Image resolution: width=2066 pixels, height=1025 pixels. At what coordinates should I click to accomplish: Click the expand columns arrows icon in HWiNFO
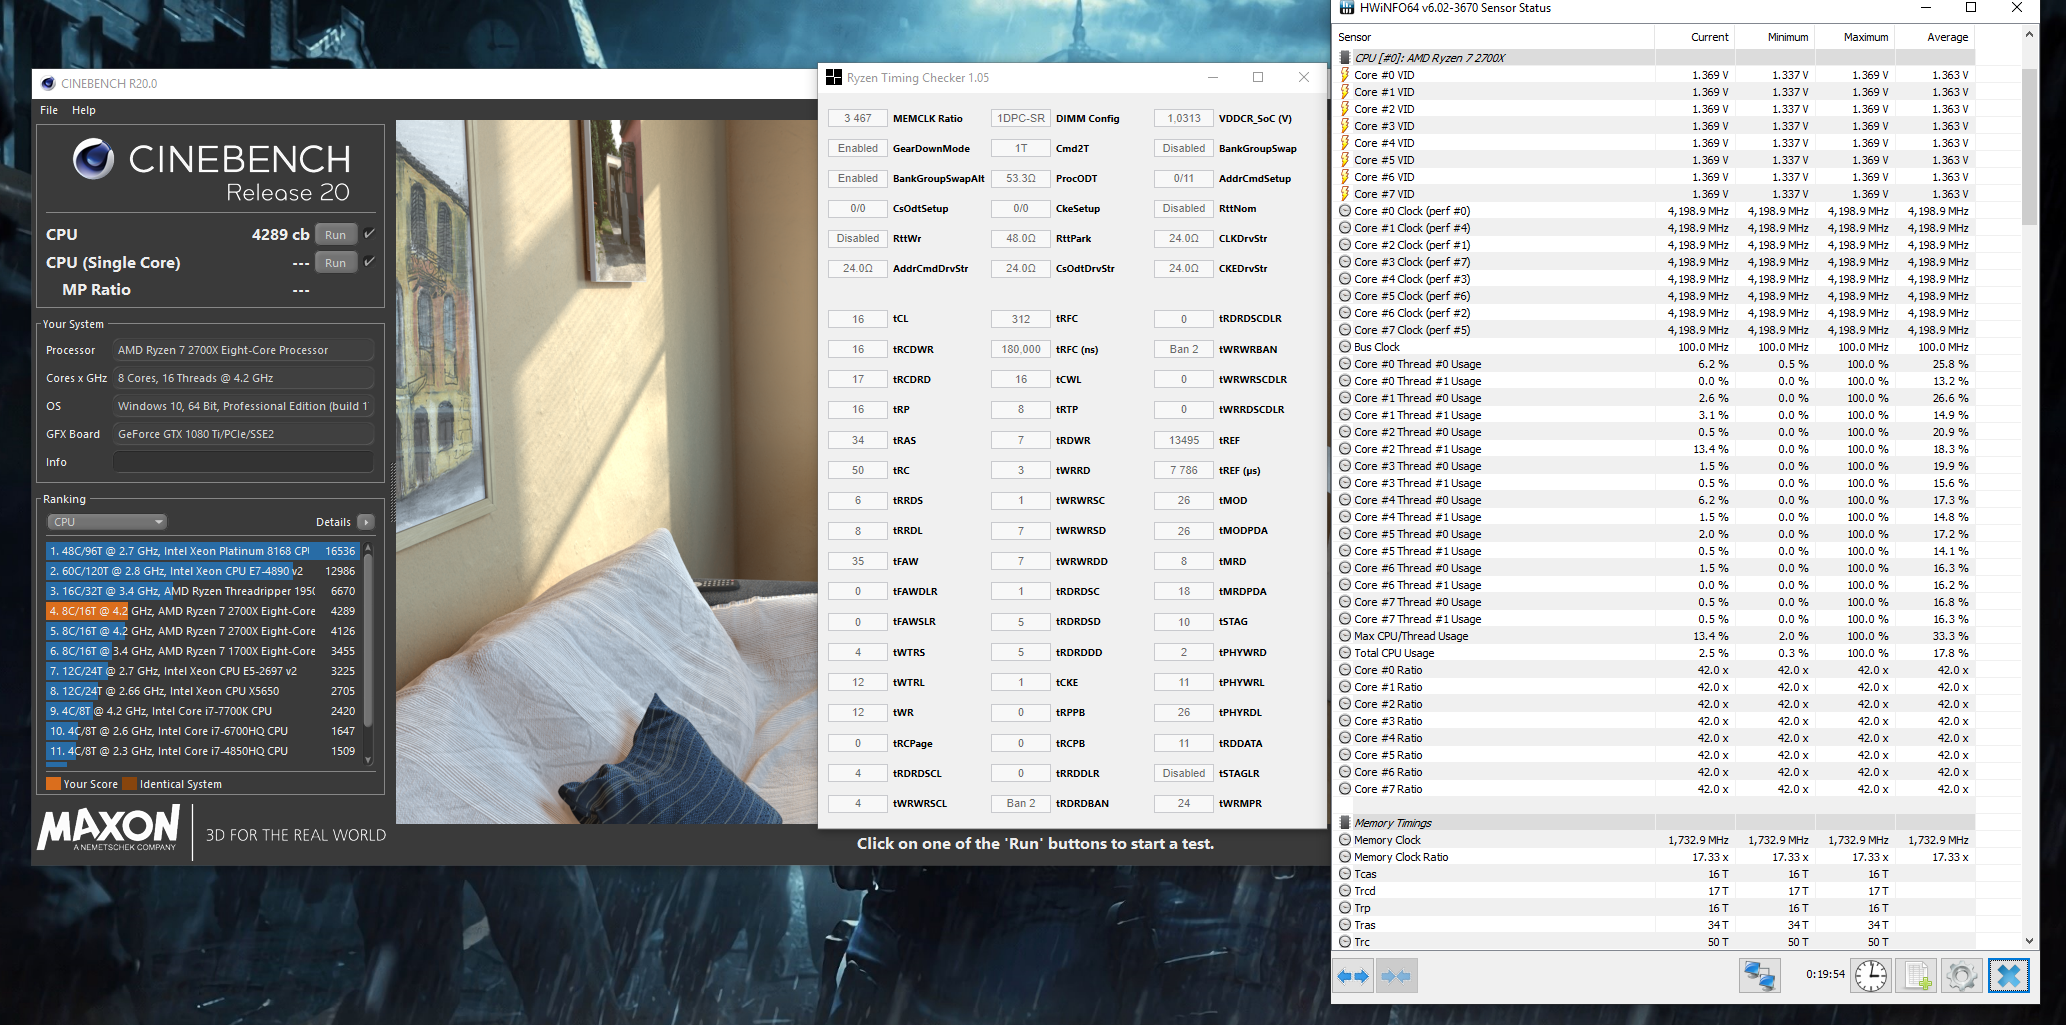click(1353, 975)
